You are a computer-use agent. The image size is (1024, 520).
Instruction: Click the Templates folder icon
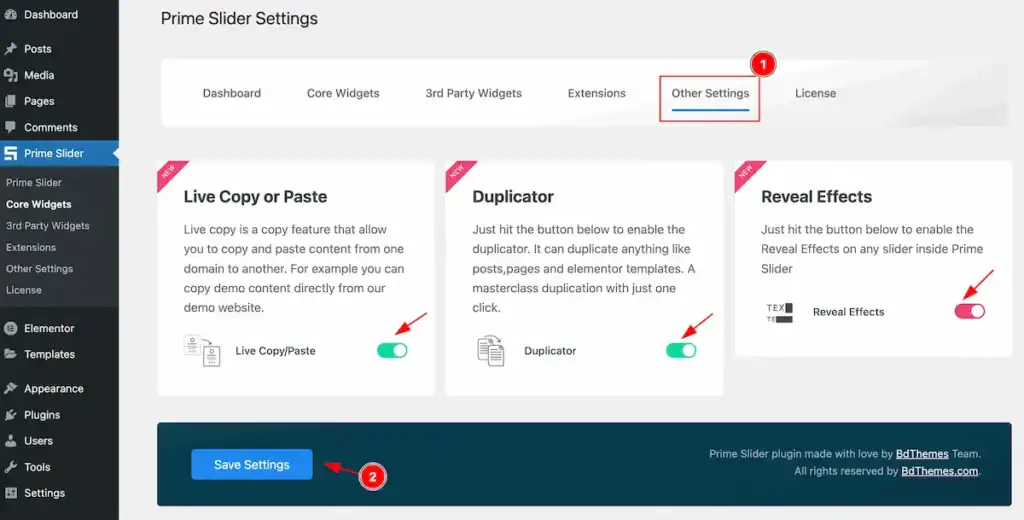tap(10, 354)
